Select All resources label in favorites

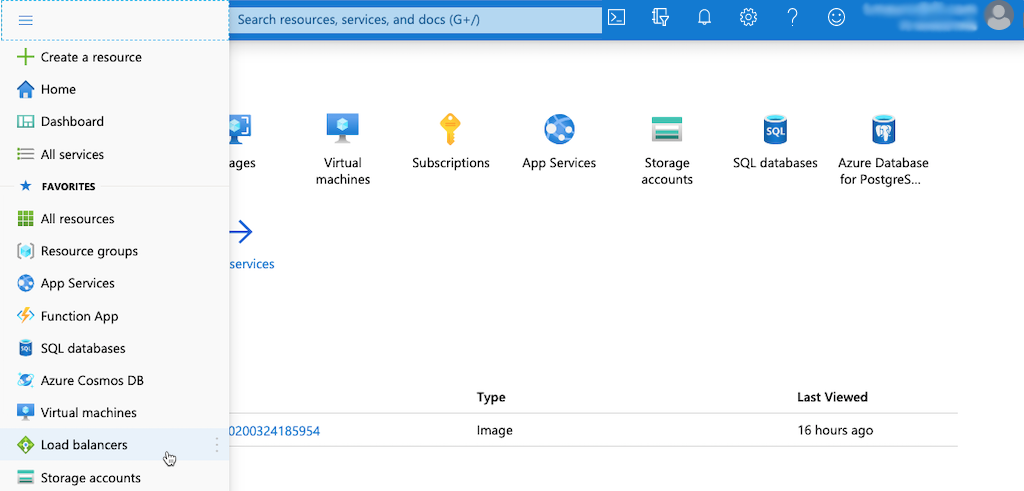[x=77, y=219]
